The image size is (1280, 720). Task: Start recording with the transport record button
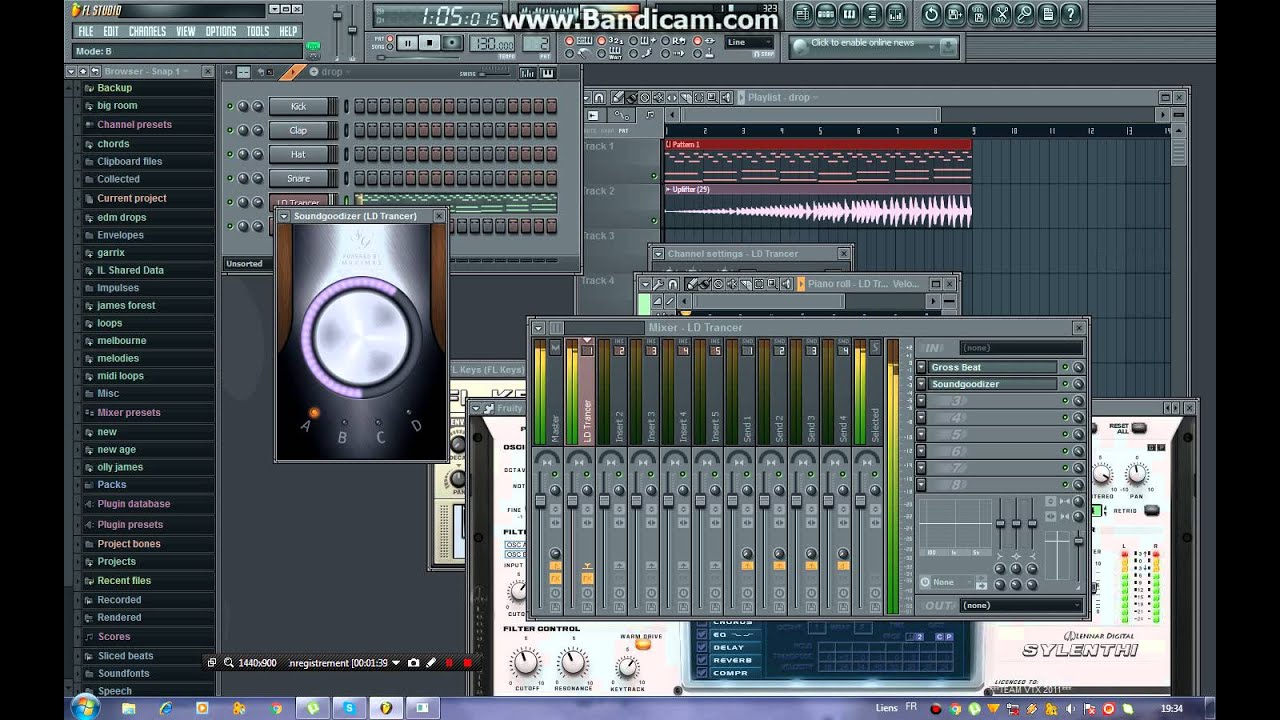point(452,43)
